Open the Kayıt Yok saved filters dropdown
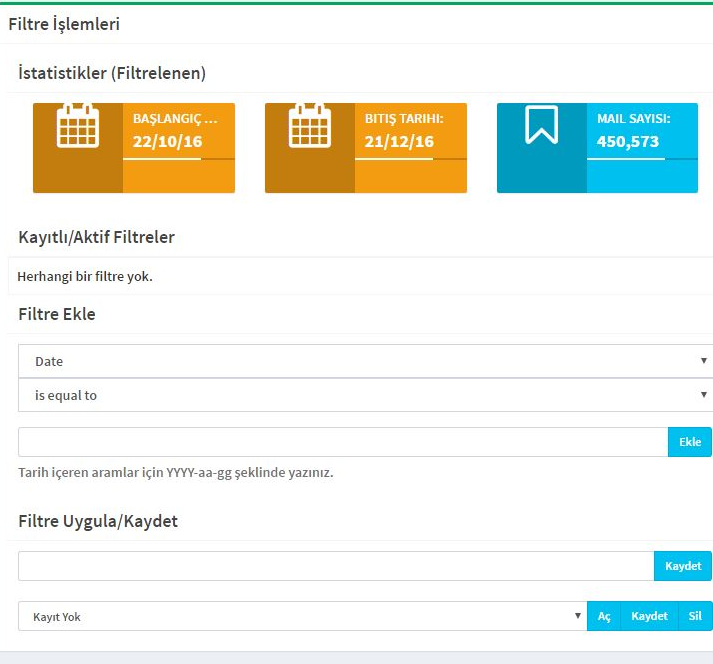The image size is (713, 664). tap(301, 616)
